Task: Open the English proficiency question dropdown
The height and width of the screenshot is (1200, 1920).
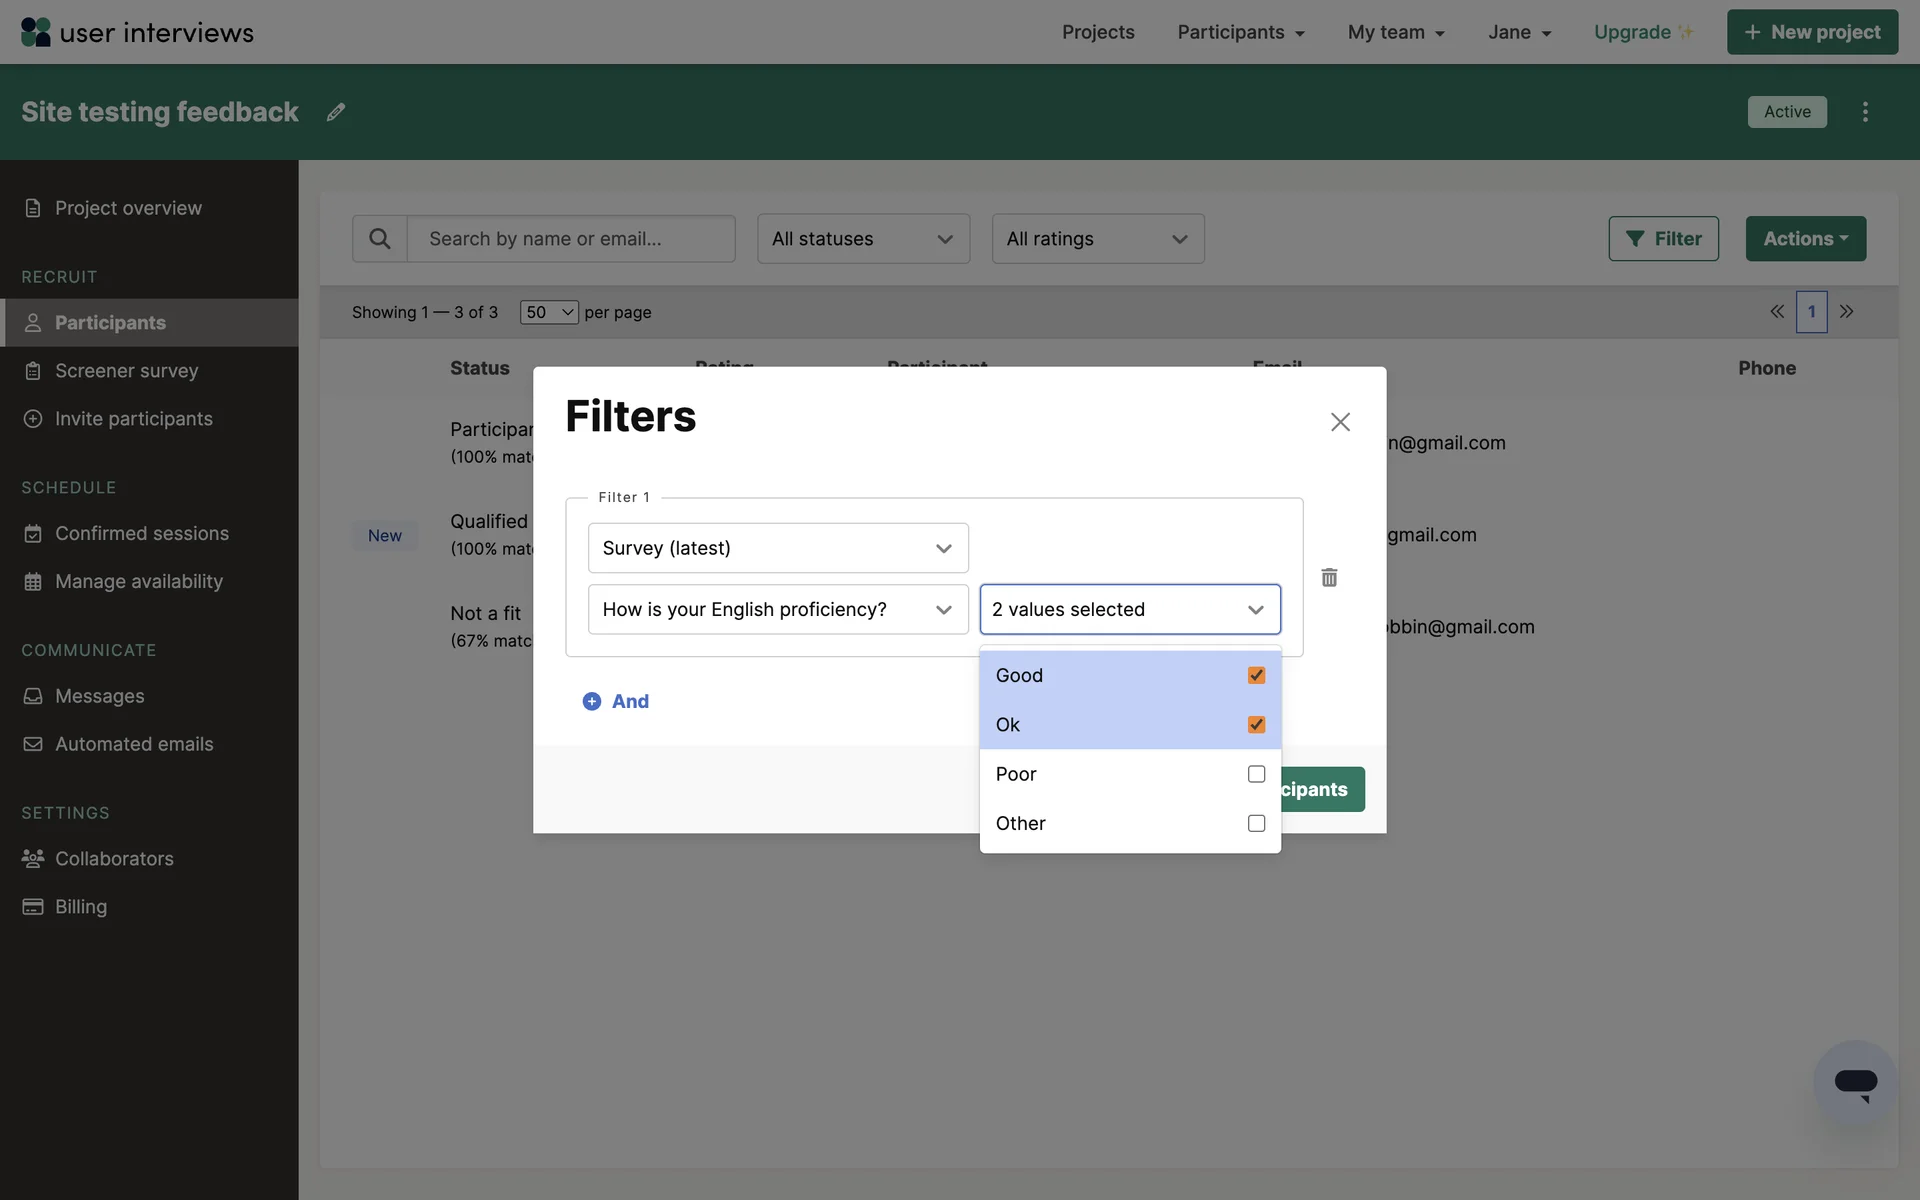Action: coord(778,609)
